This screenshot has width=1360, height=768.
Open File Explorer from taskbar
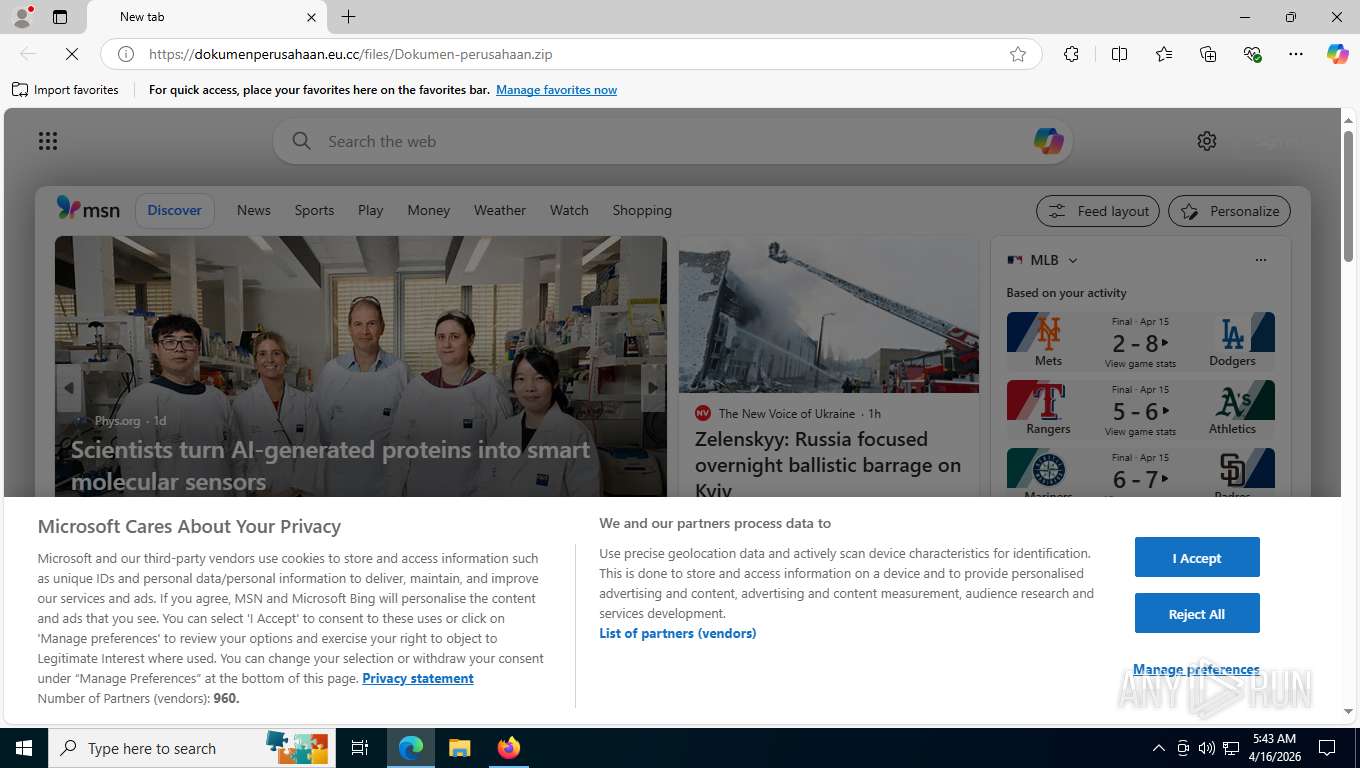coord(459,748)
